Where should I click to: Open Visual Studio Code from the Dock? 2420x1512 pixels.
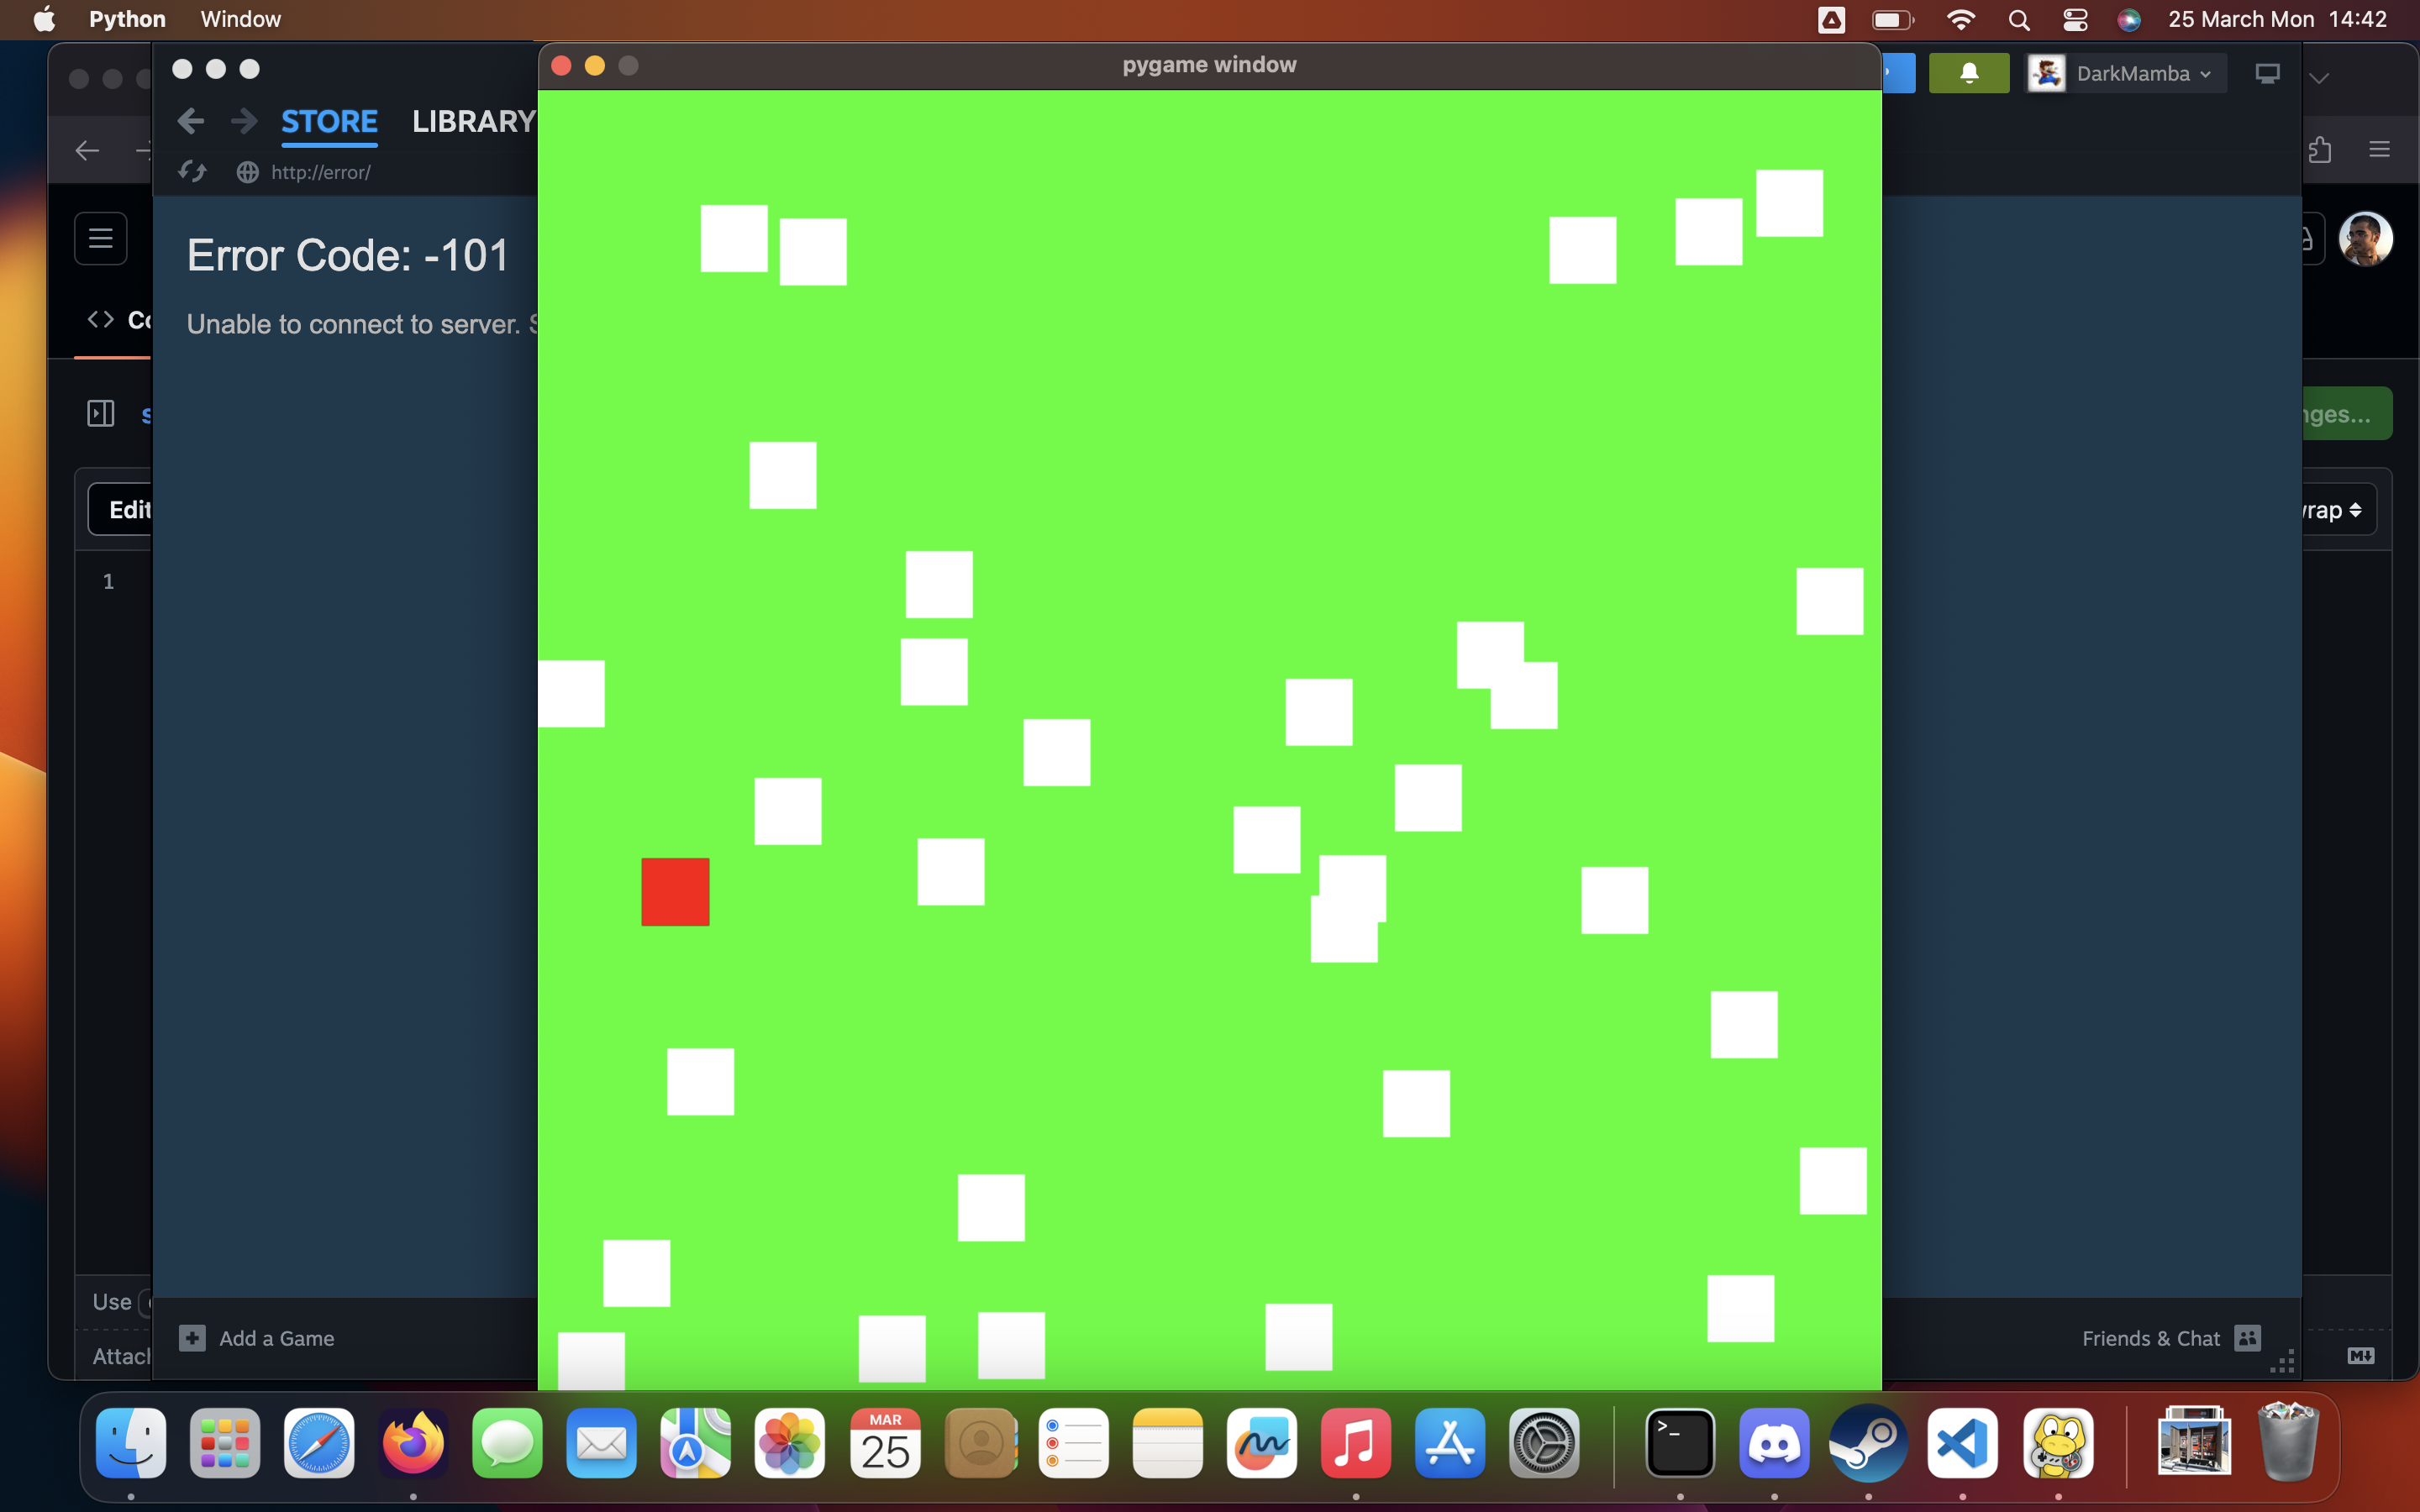(x=1962, y=1443)
